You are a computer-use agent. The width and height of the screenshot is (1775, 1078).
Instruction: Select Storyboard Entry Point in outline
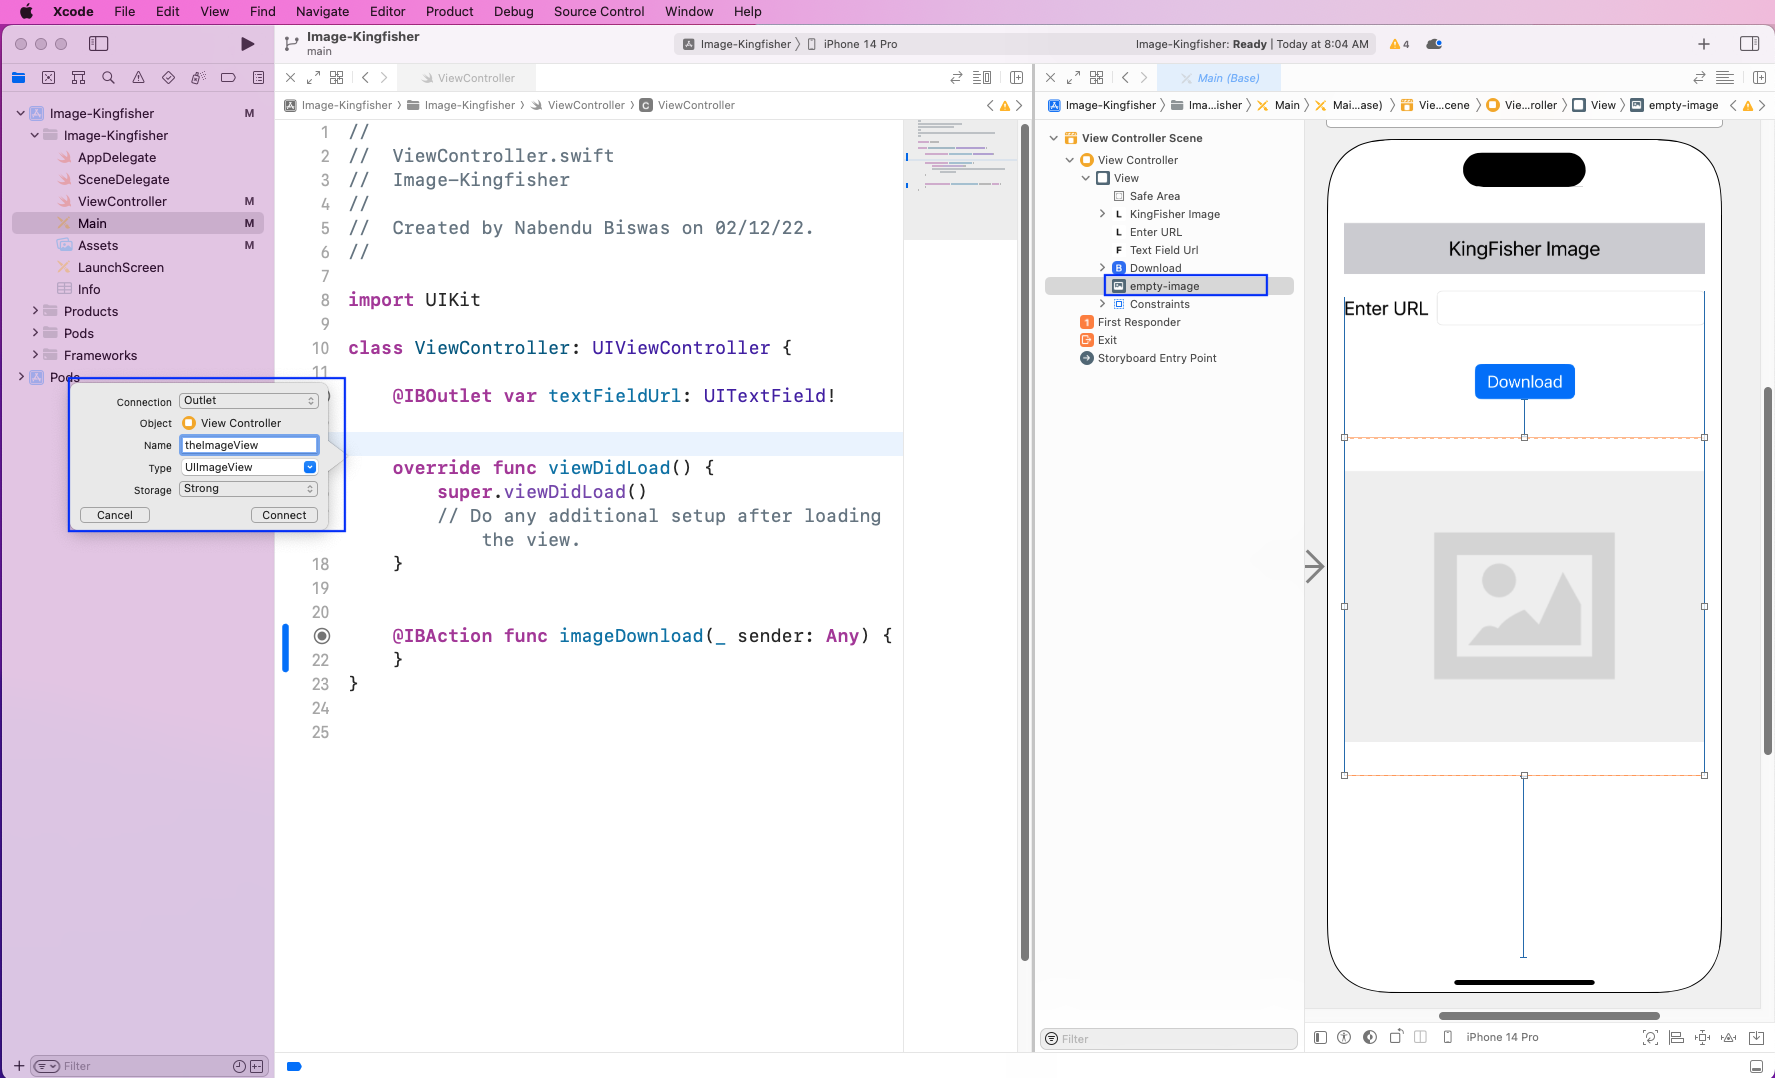[x=1157, y=358]
